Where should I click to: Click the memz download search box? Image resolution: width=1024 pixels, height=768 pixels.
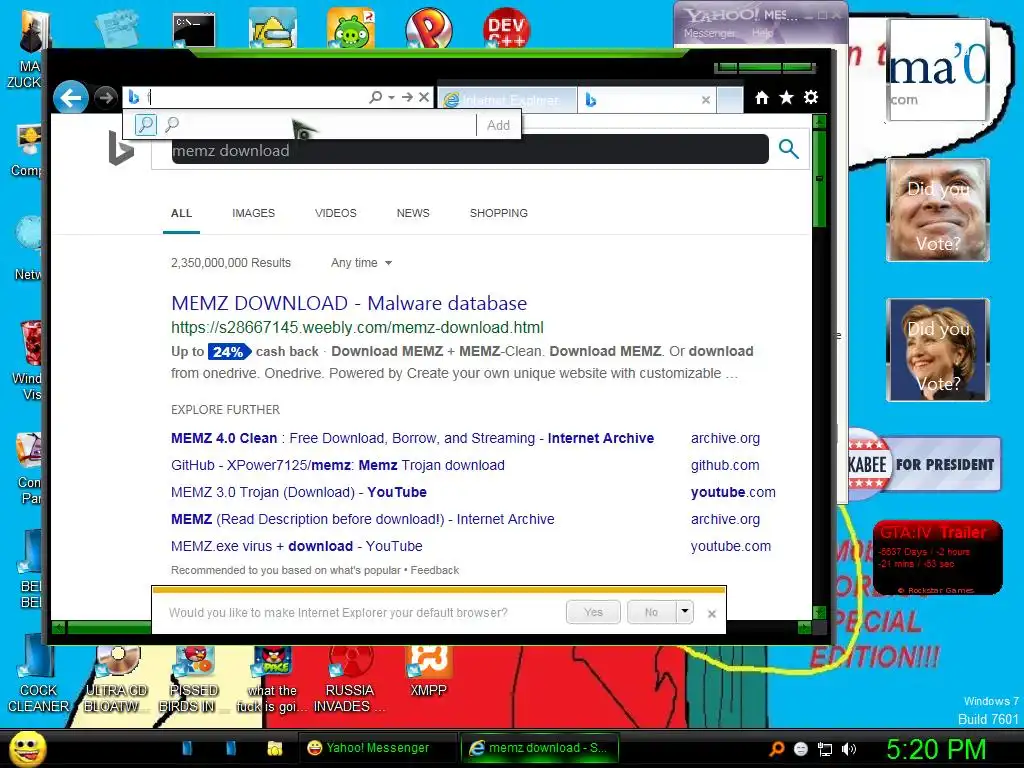pos(470,150)
